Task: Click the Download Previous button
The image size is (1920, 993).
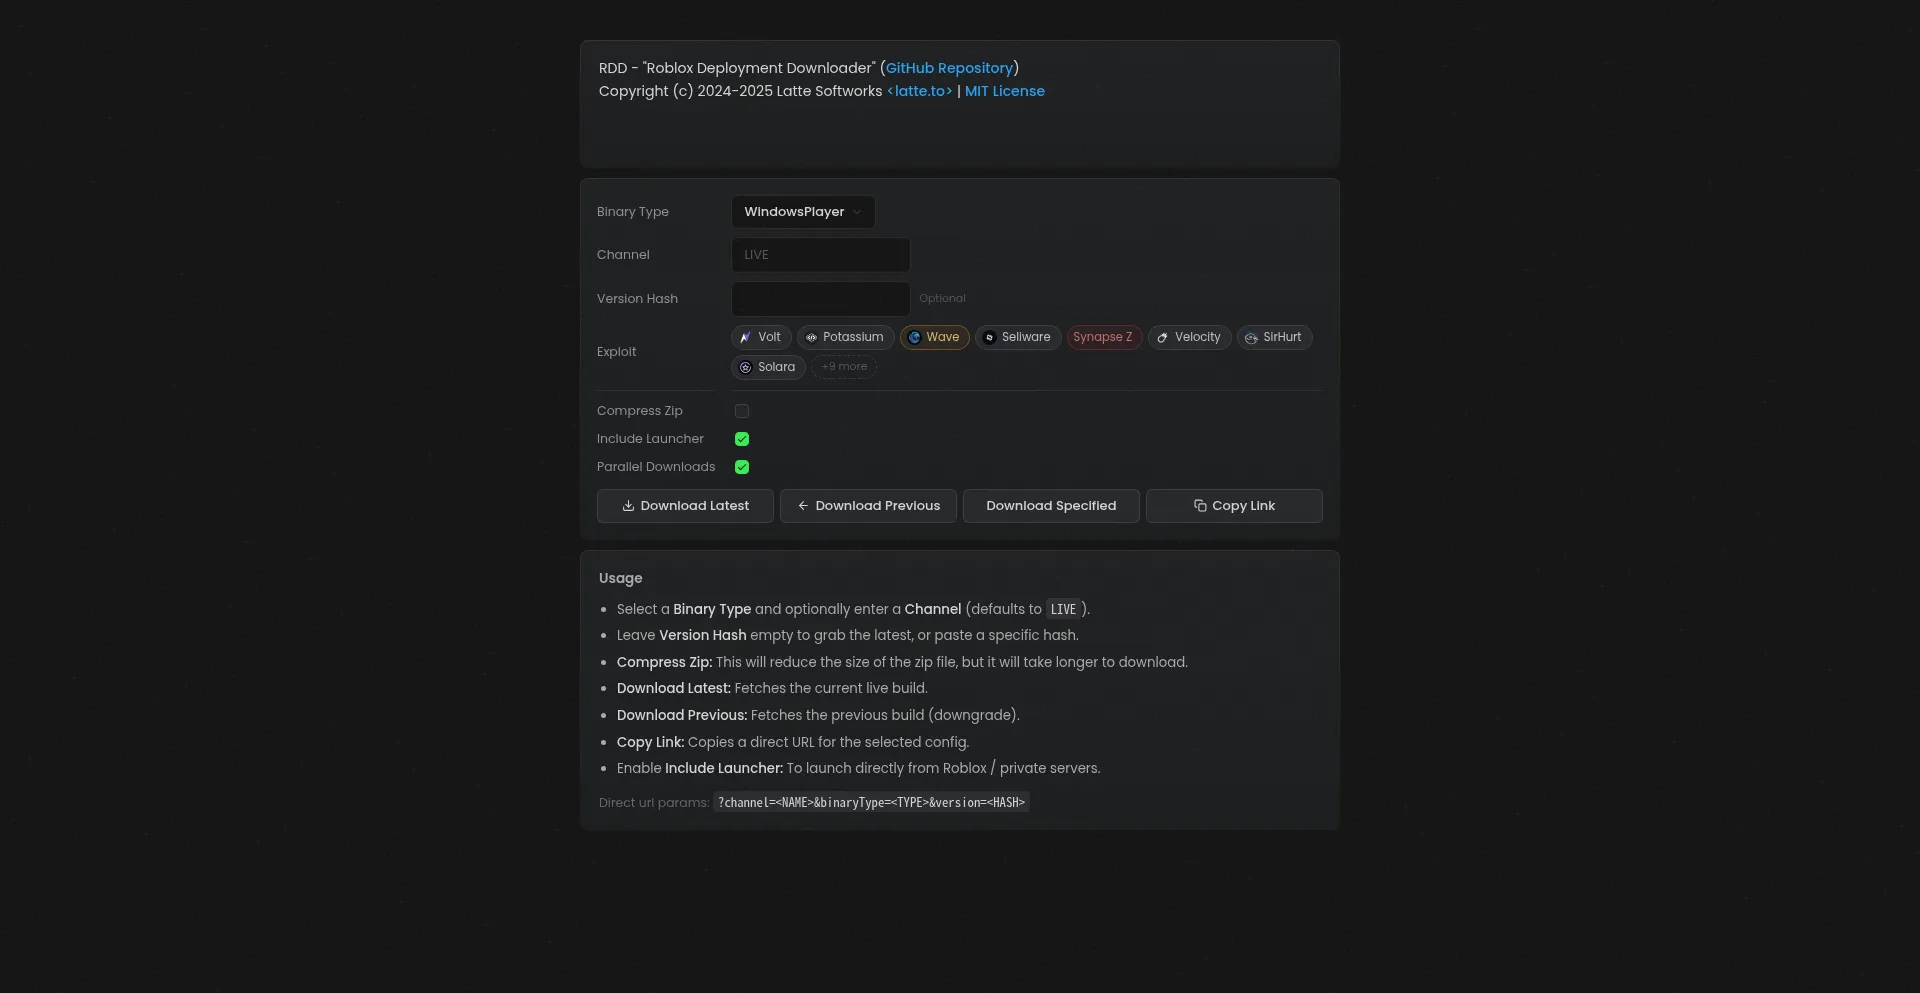Action: [x=868, y=506]
